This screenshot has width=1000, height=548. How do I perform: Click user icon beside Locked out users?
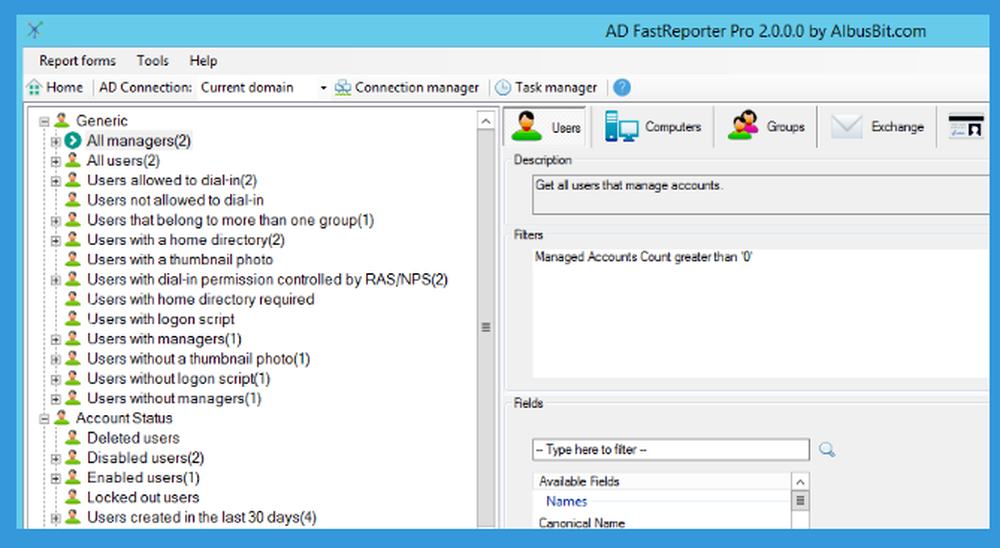click(73, 496)
